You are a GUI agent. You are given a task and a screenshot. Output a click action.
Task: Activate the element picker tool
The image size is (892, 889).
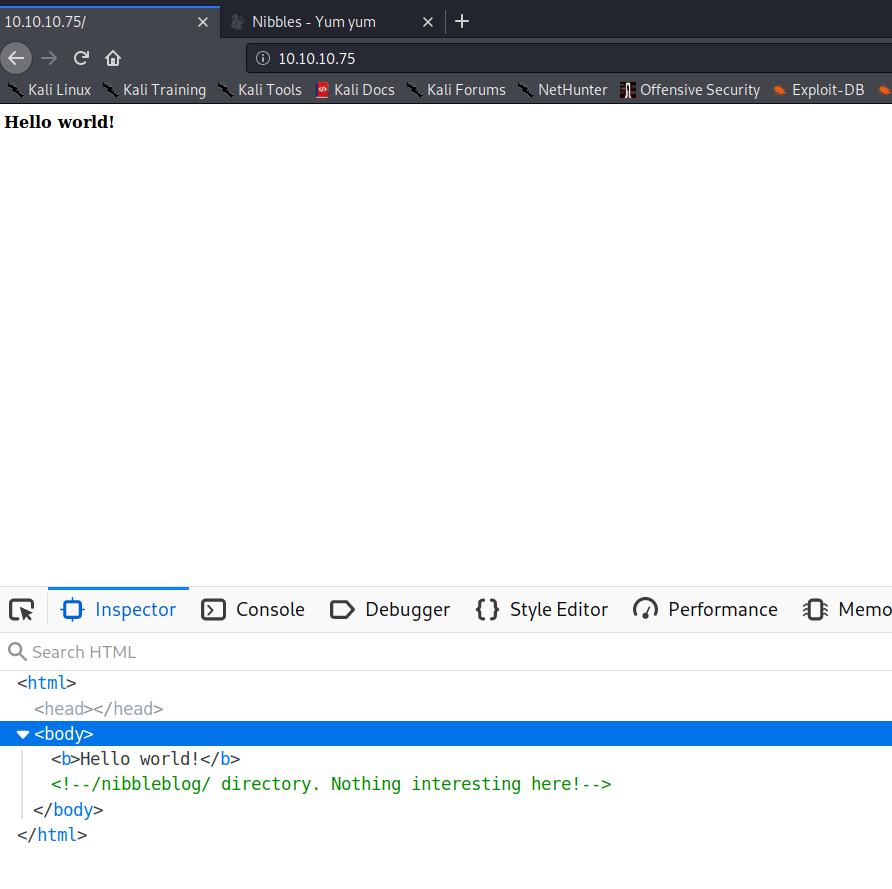pos(21,610)
